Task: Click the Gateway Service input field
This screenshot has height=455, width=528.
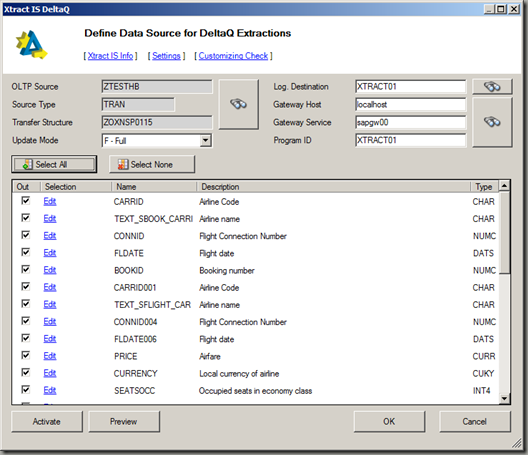Action: (x=410, y=122)
